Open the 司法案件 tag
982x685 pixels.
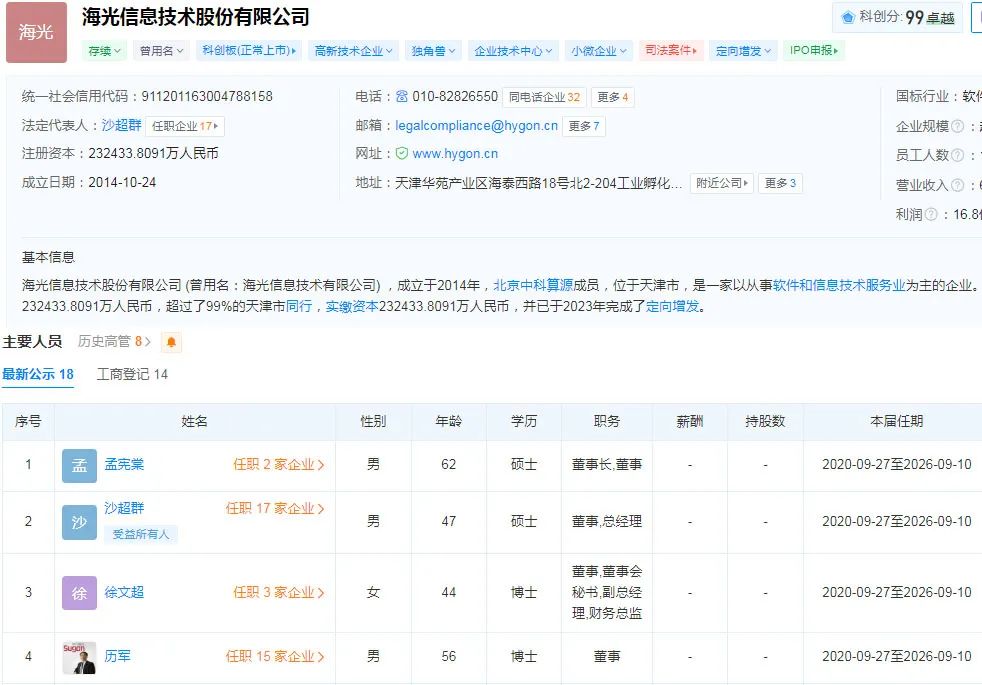[671, 51]
